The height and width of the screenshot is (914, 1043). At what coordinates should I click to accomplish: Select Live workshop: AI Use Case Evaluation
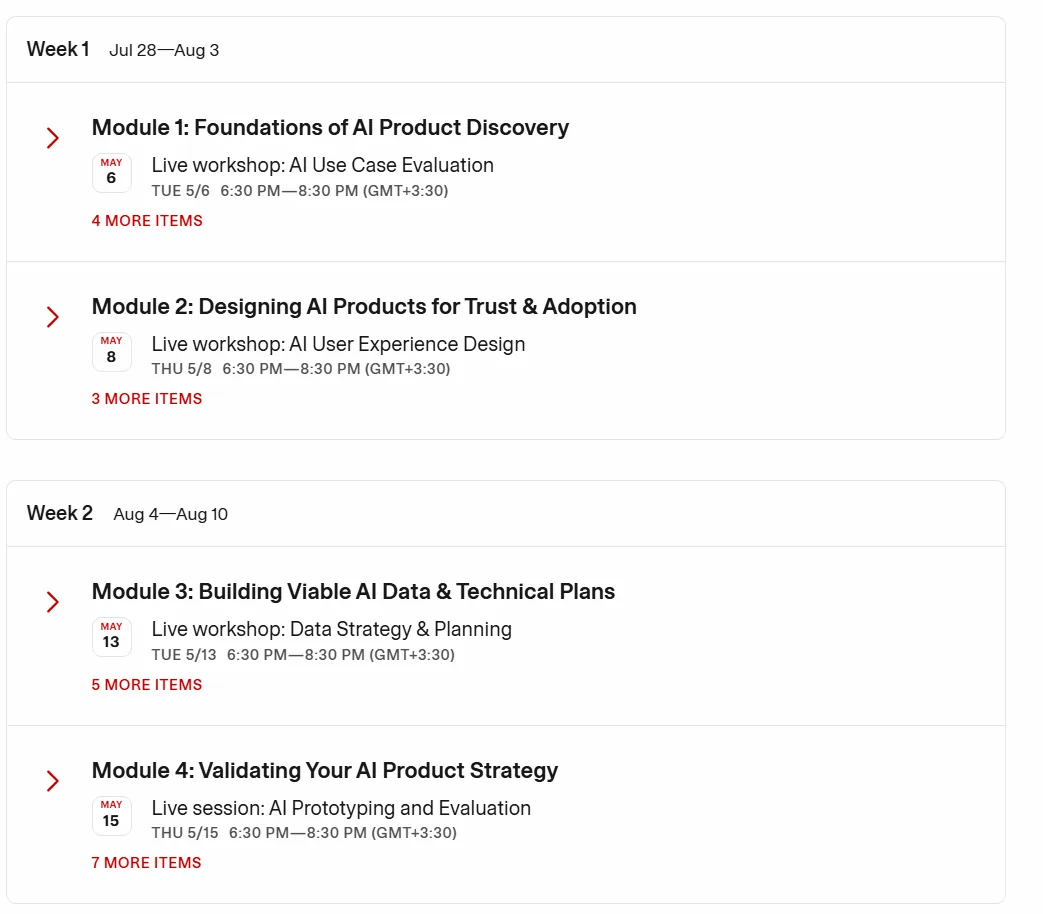pos(323,165)
